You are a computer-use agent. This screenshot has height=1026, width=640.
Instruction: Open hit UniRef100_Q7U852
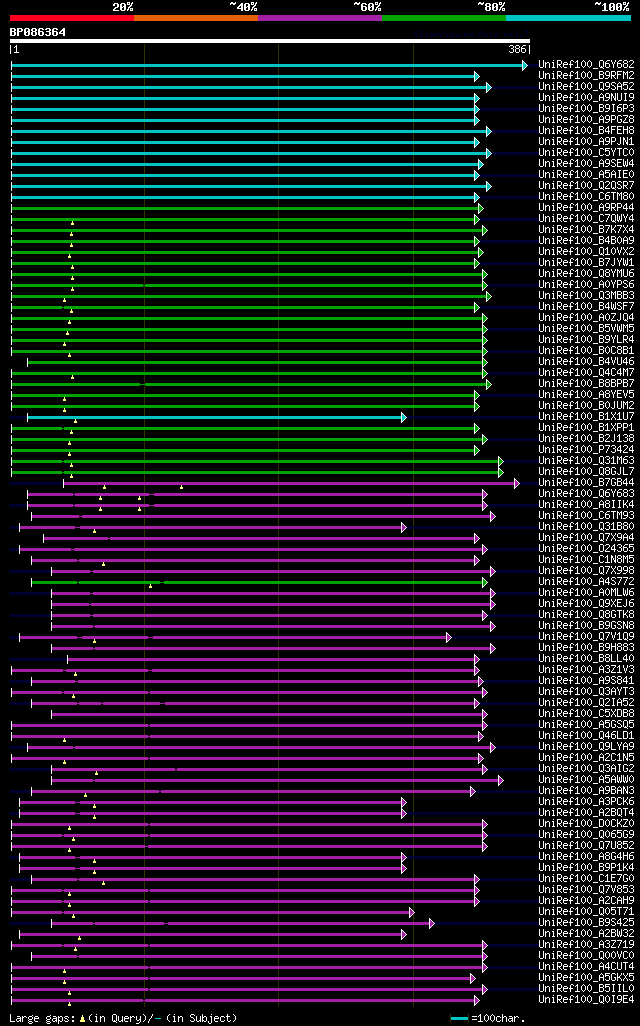(586, 845)
